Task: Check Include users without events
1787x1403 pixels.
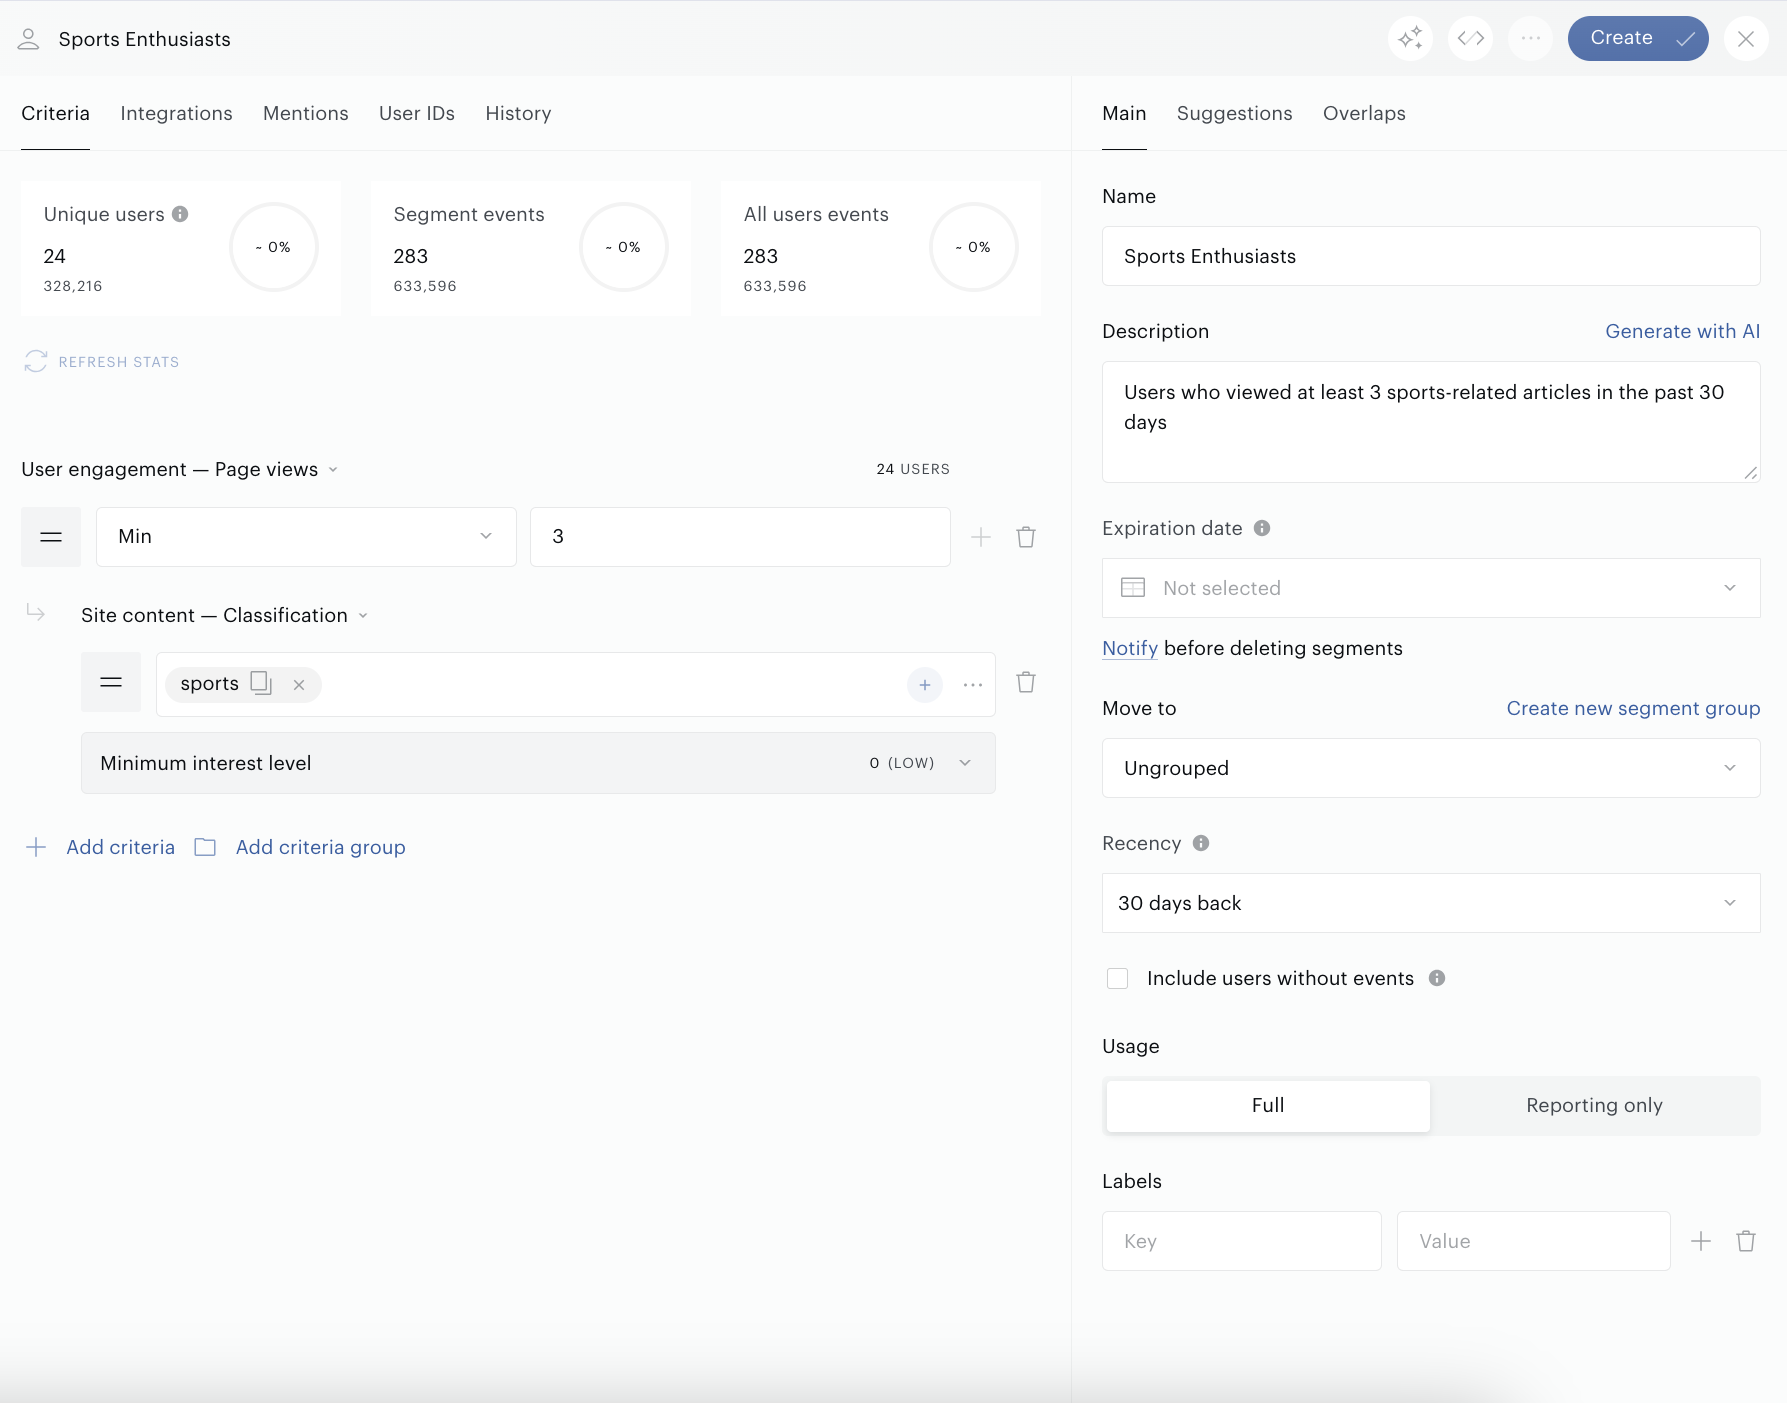Action: (x=1118, y=978)
